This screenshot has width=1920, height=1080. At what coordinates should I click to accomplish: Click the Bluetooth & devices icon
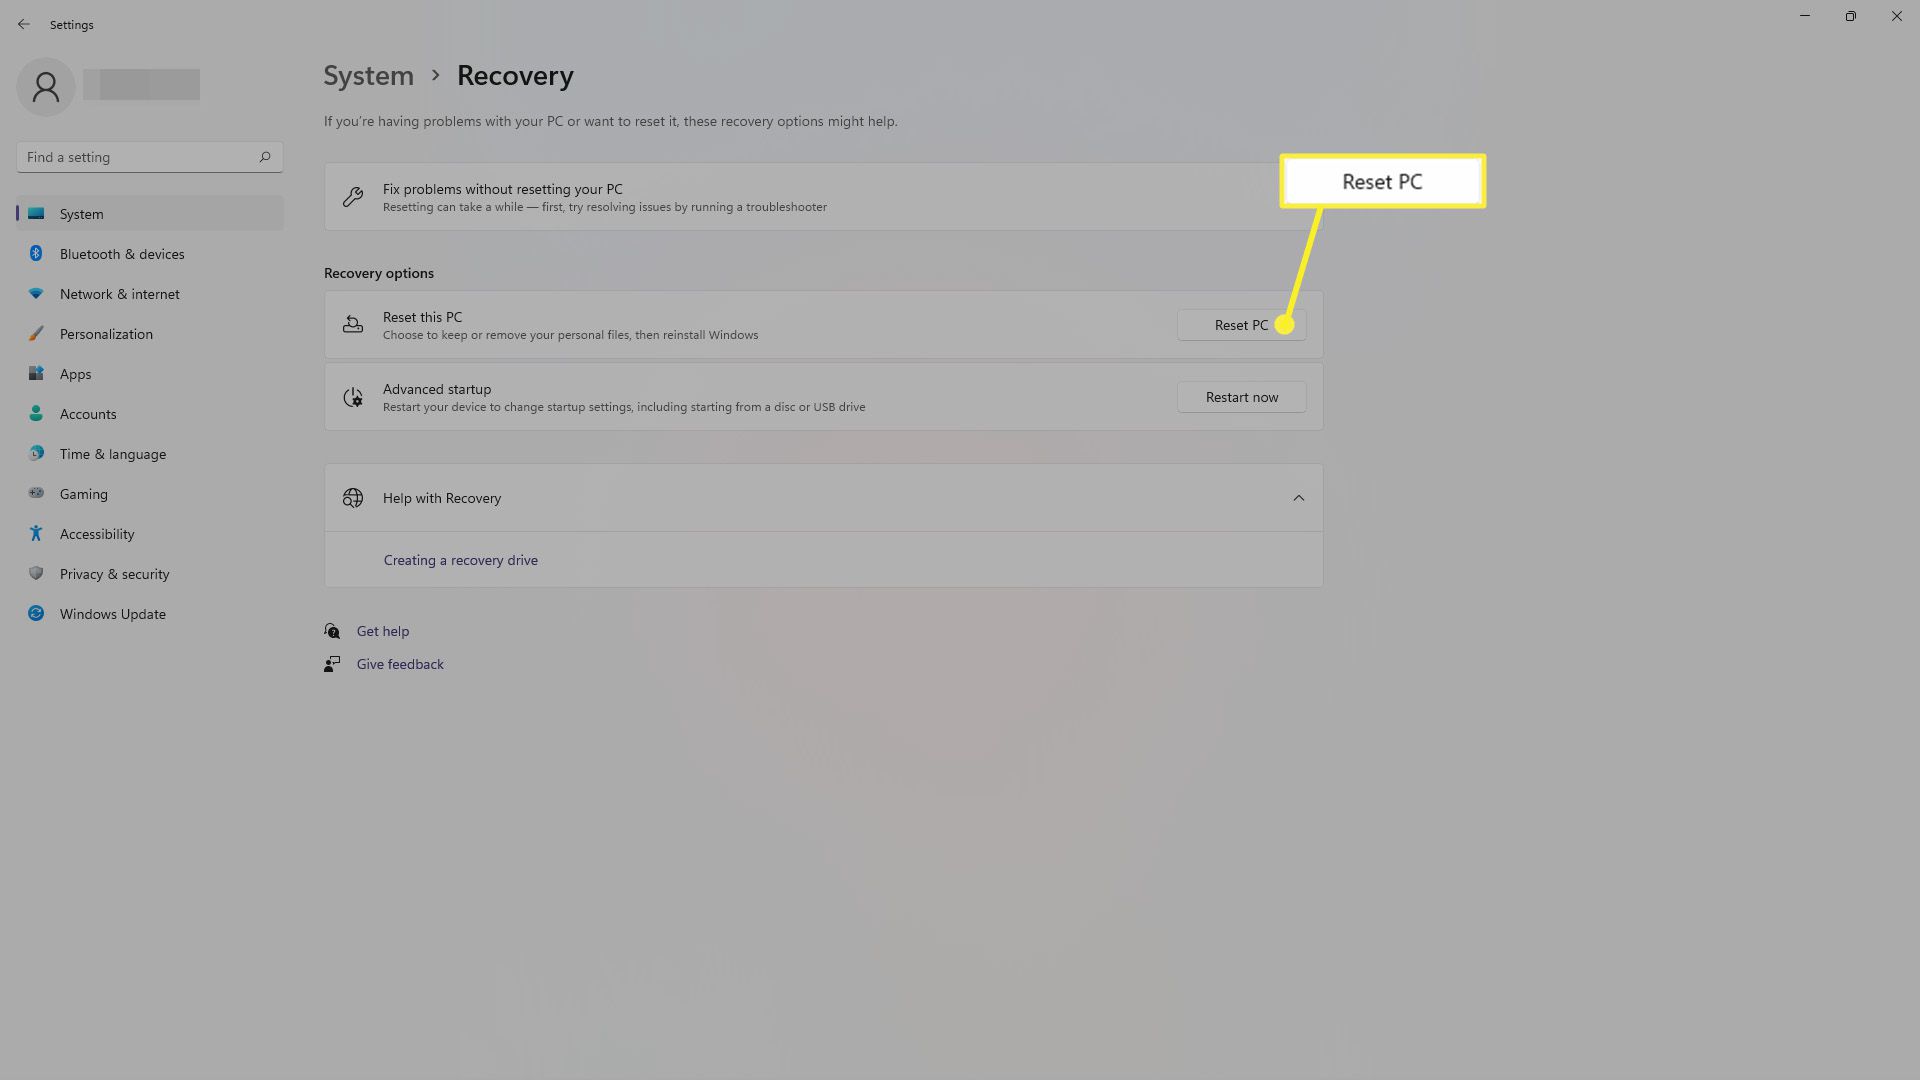tap(36, 253)
